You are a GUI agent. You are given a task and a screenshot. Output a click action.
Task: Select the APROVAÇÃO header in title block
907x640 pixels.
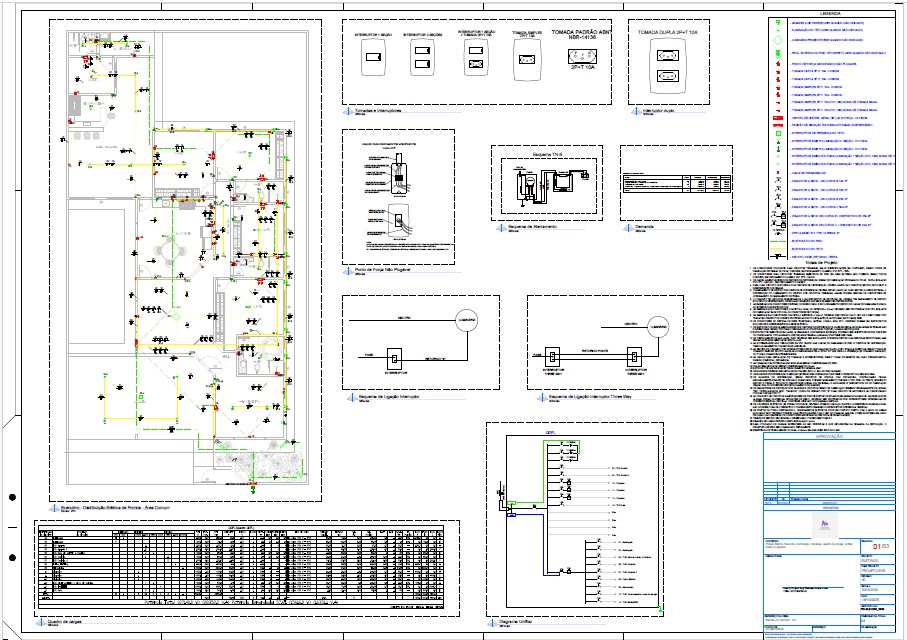click(x=829, y=437)
